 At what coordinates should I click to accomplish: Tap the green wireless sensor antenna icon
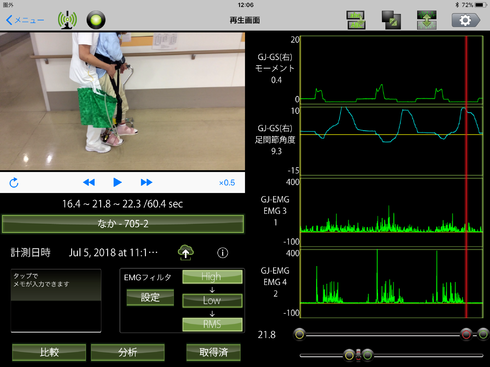(x=67, y=20)
